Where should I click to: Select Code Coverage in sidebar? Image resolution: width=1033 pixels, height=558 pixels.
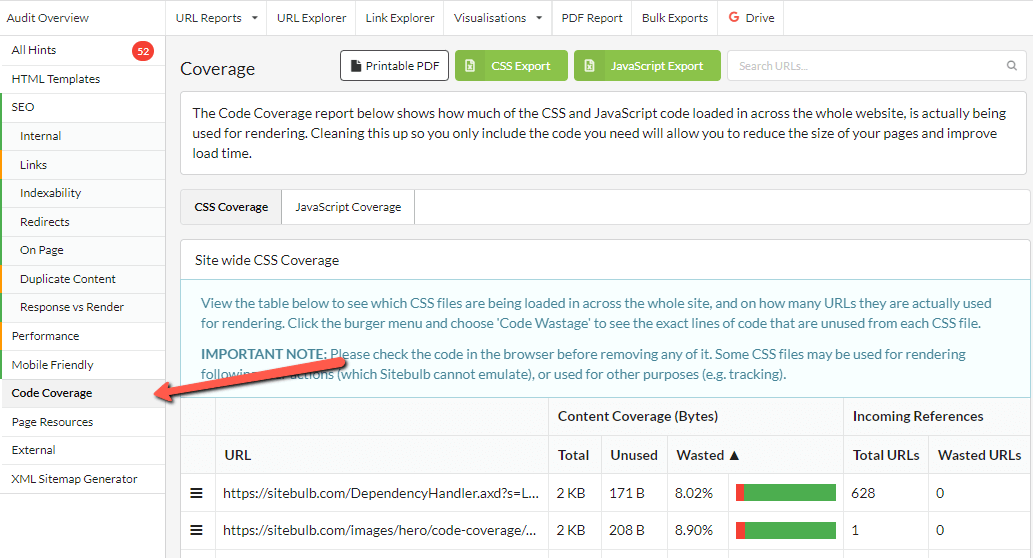pos(82,393)
